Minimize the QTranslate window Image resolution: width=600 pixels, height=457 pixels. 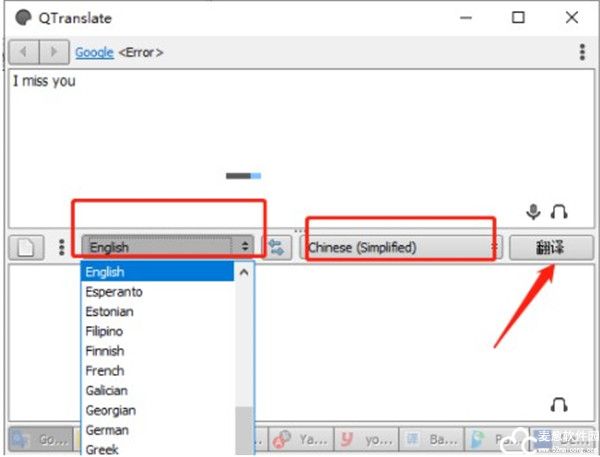coord(466,18)
